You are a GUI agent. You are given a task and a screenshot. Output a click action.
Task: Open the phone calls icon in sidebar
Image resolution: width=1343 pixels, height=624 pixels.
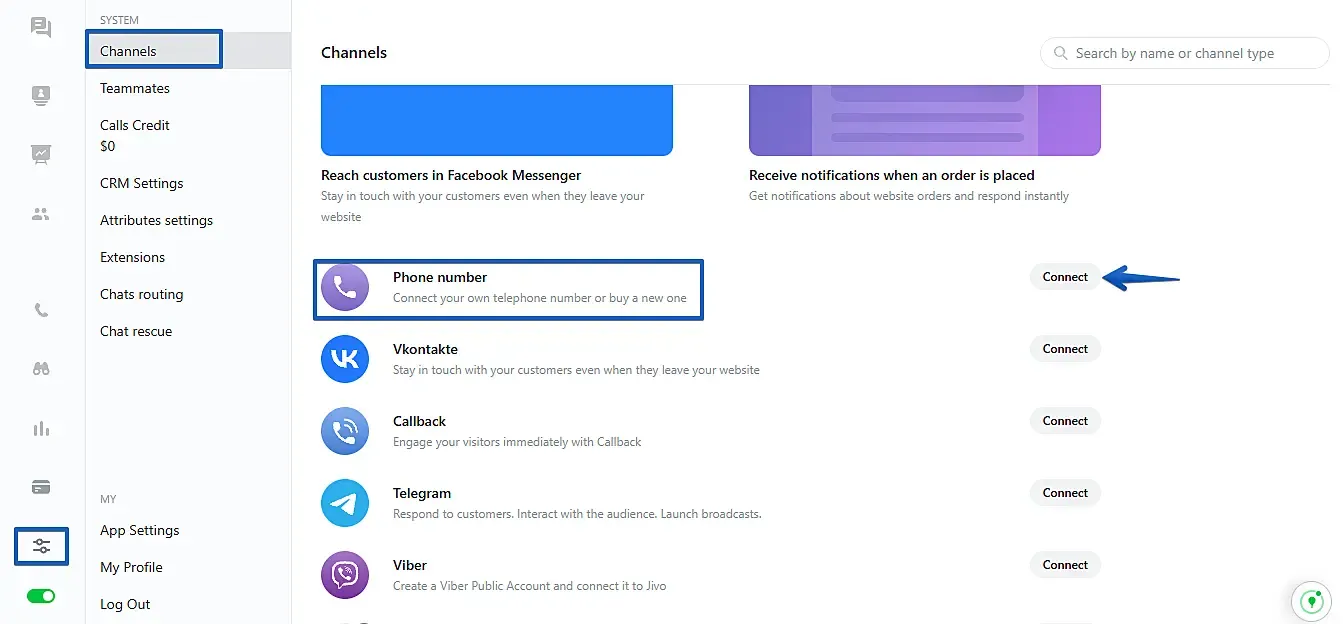point(41,310)
